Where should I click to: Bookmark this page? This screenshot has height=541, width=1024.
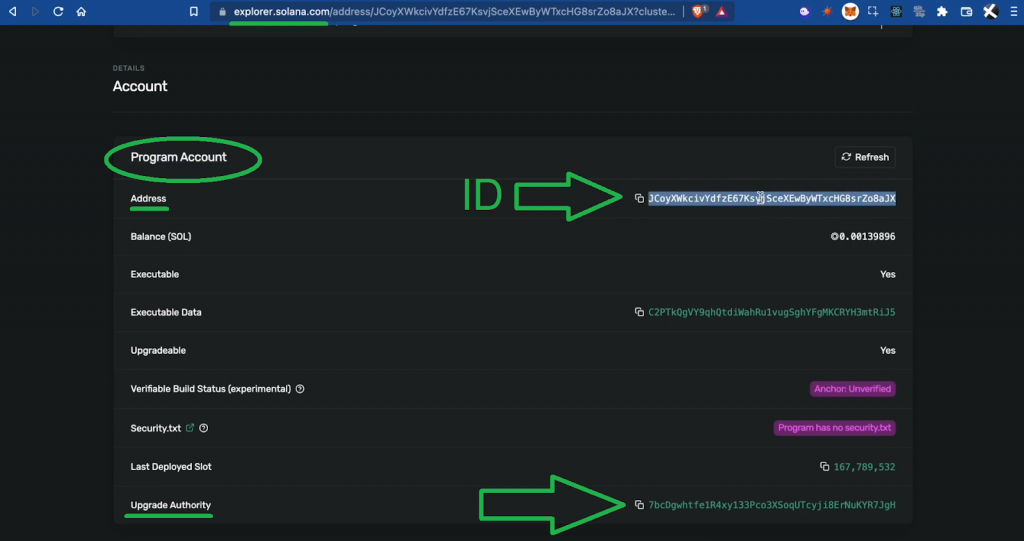pyautogui.click(x=194, y=11)
